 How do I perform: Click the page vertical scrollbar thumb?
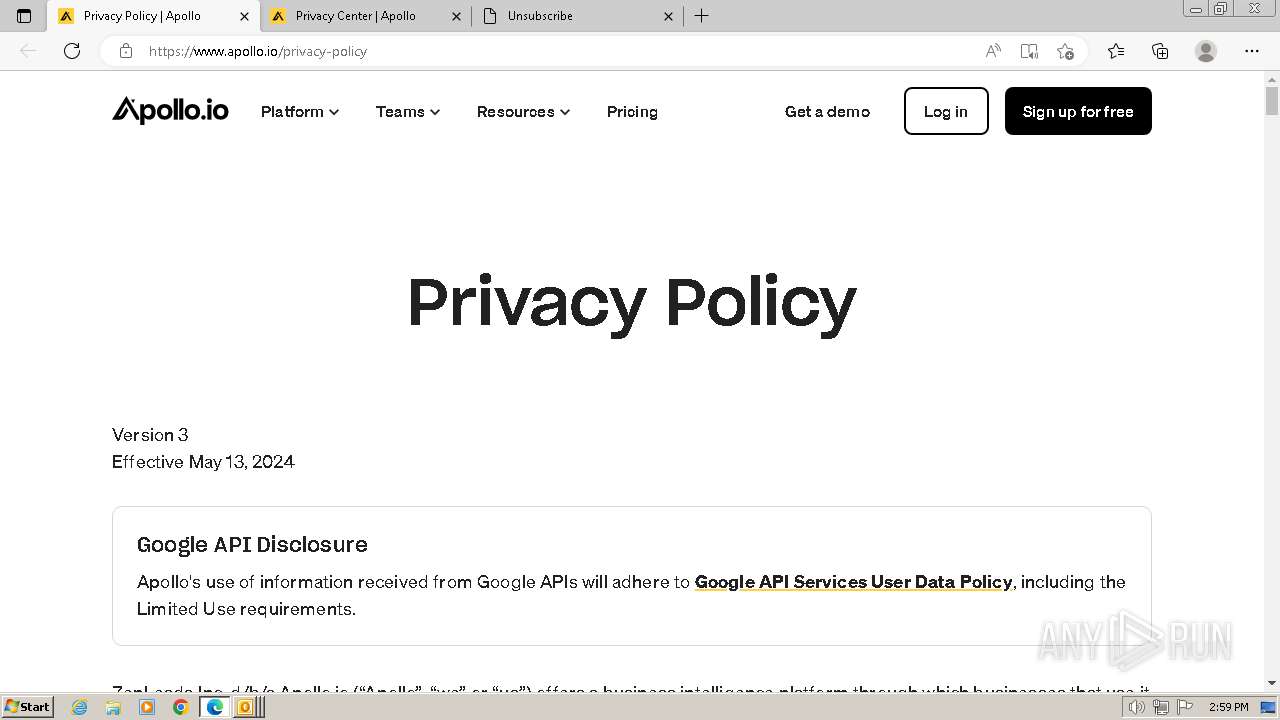click(1272, 100)
